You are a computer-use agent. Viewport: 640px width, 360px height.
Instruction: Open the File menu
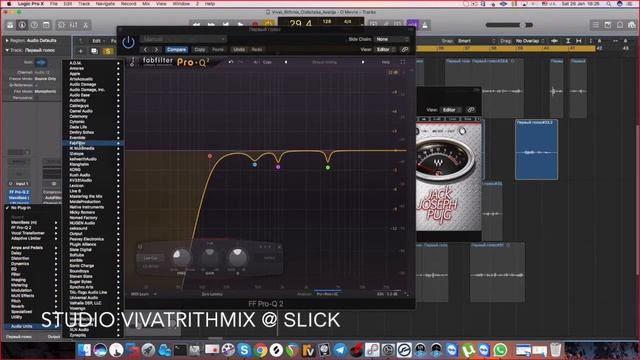[53, 4]
